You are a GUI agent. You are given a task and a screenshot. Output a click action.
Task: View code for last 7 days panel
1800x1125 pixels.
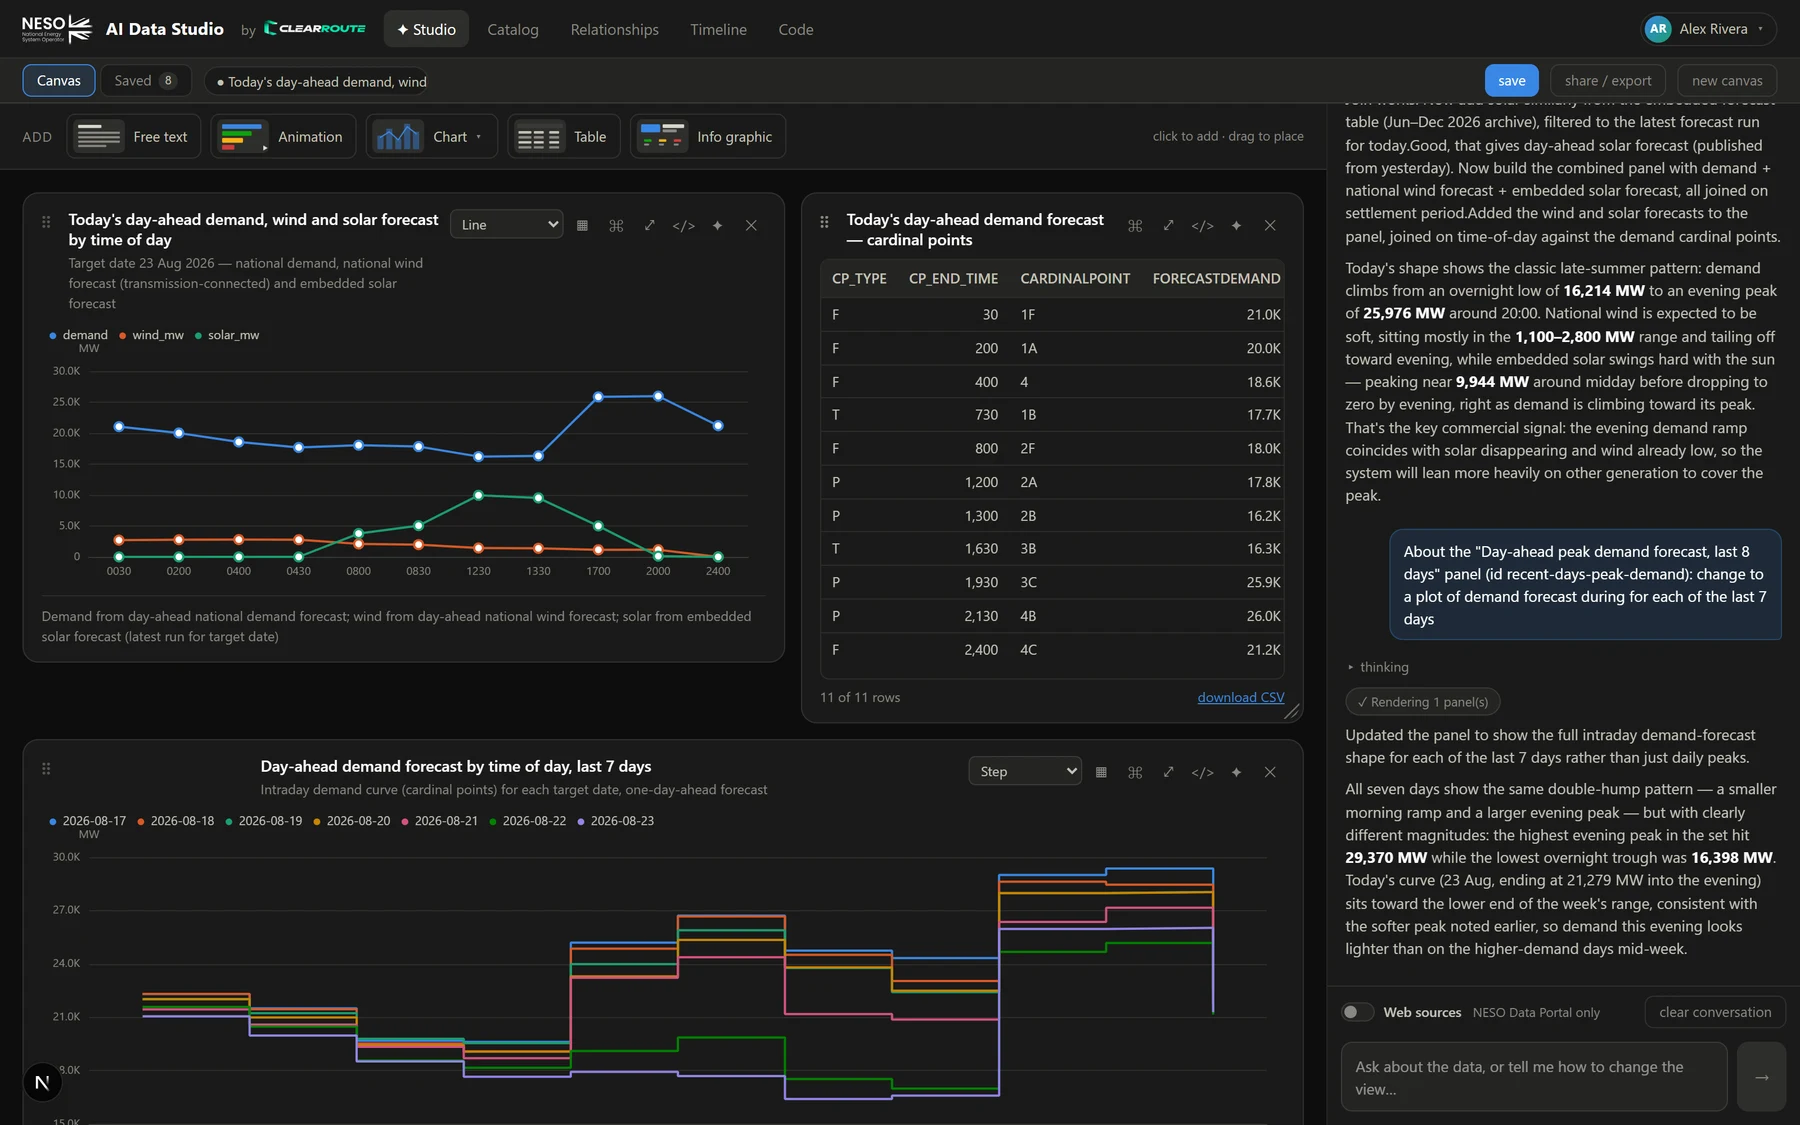point(1202,772)
